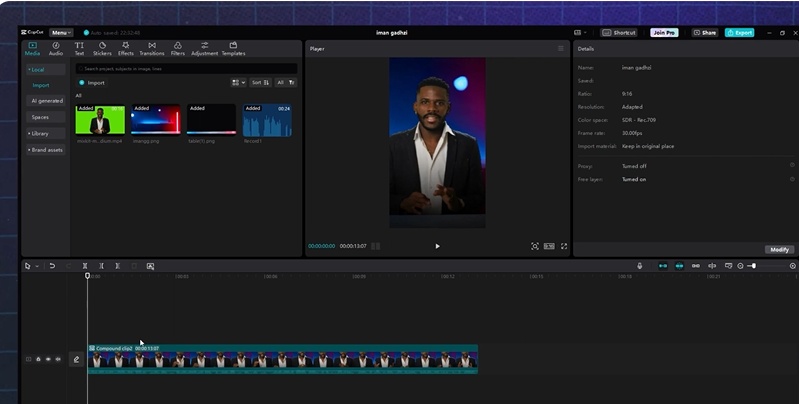
Task: Toggle the preview axis icon
Action: [x=712, y=266]
